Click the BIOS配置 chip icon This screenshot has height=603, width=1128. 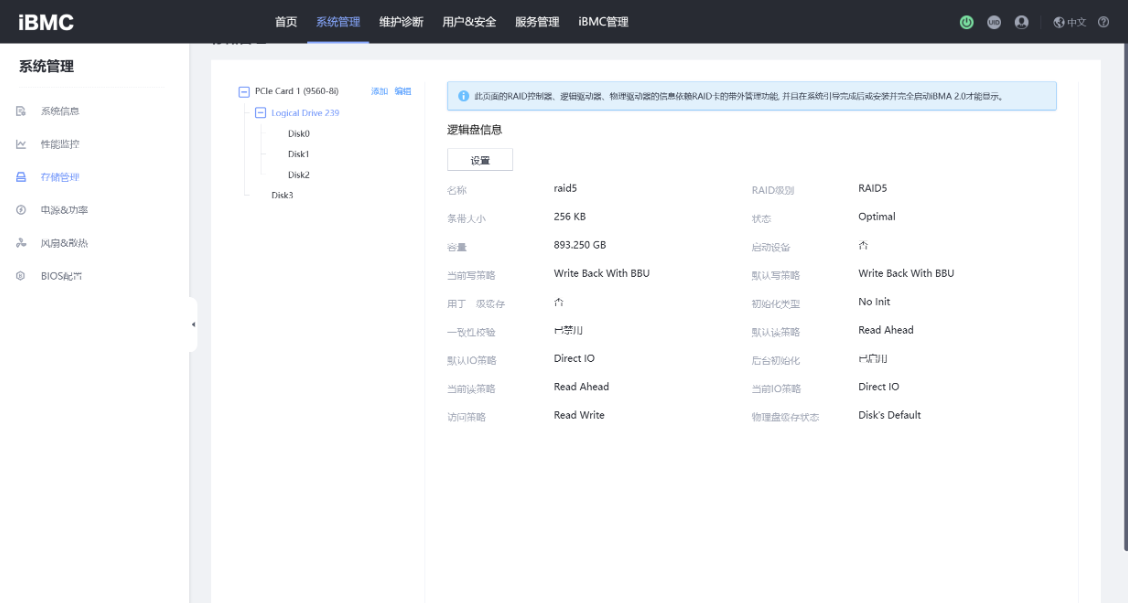[21, 276]
